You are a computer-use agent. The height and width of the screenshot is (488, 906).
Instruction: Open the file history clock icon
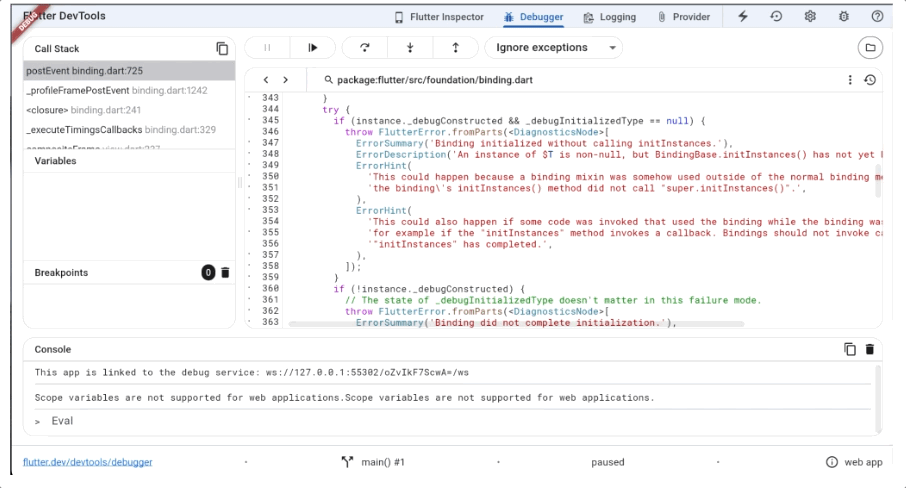870,80
